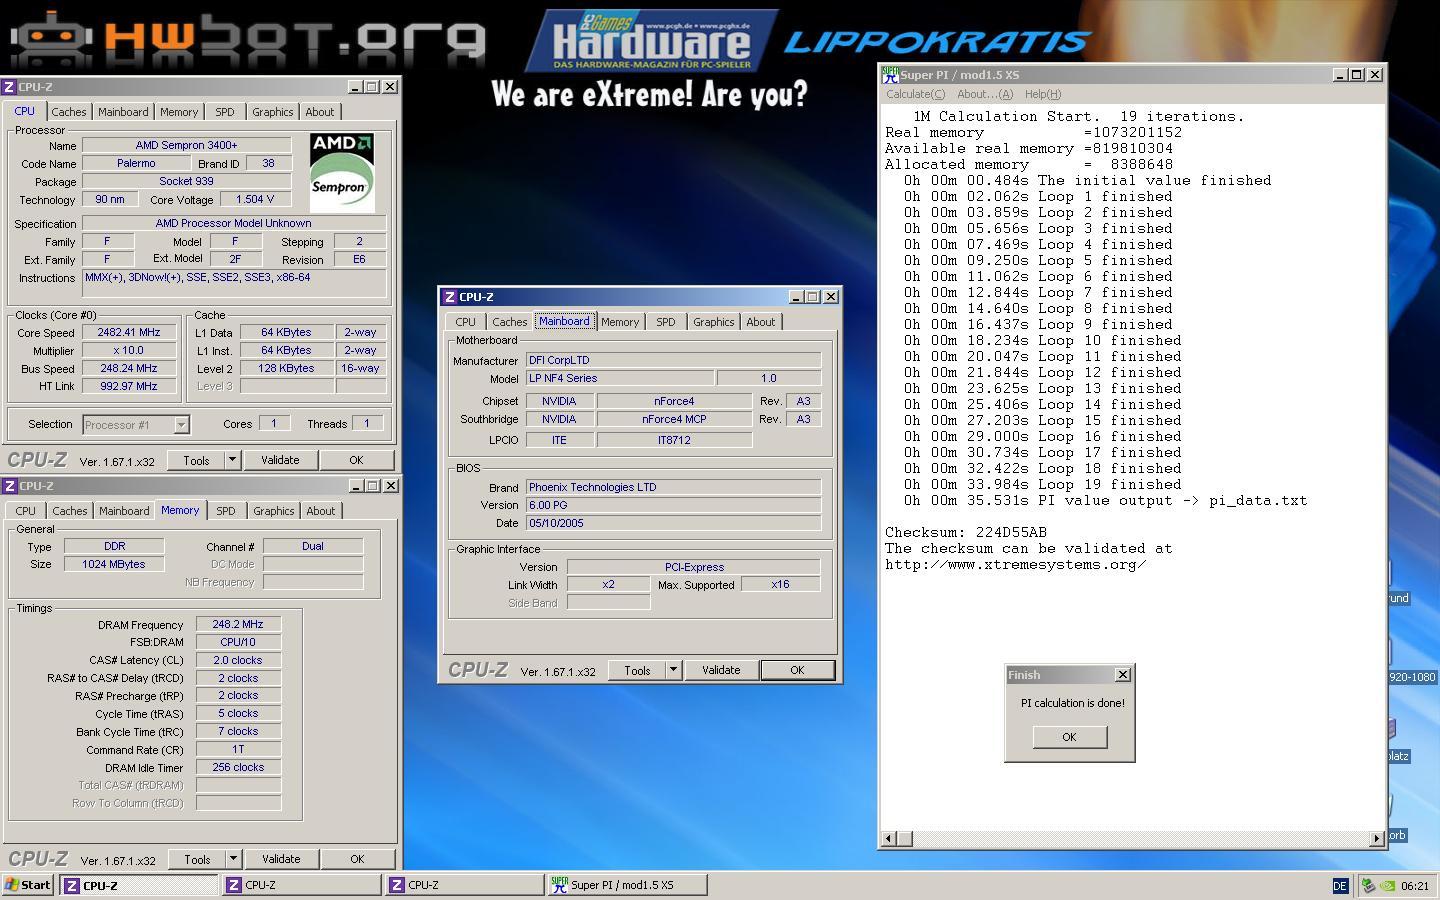Open Memory tab in top CPU-Z window

pos(179,112)
